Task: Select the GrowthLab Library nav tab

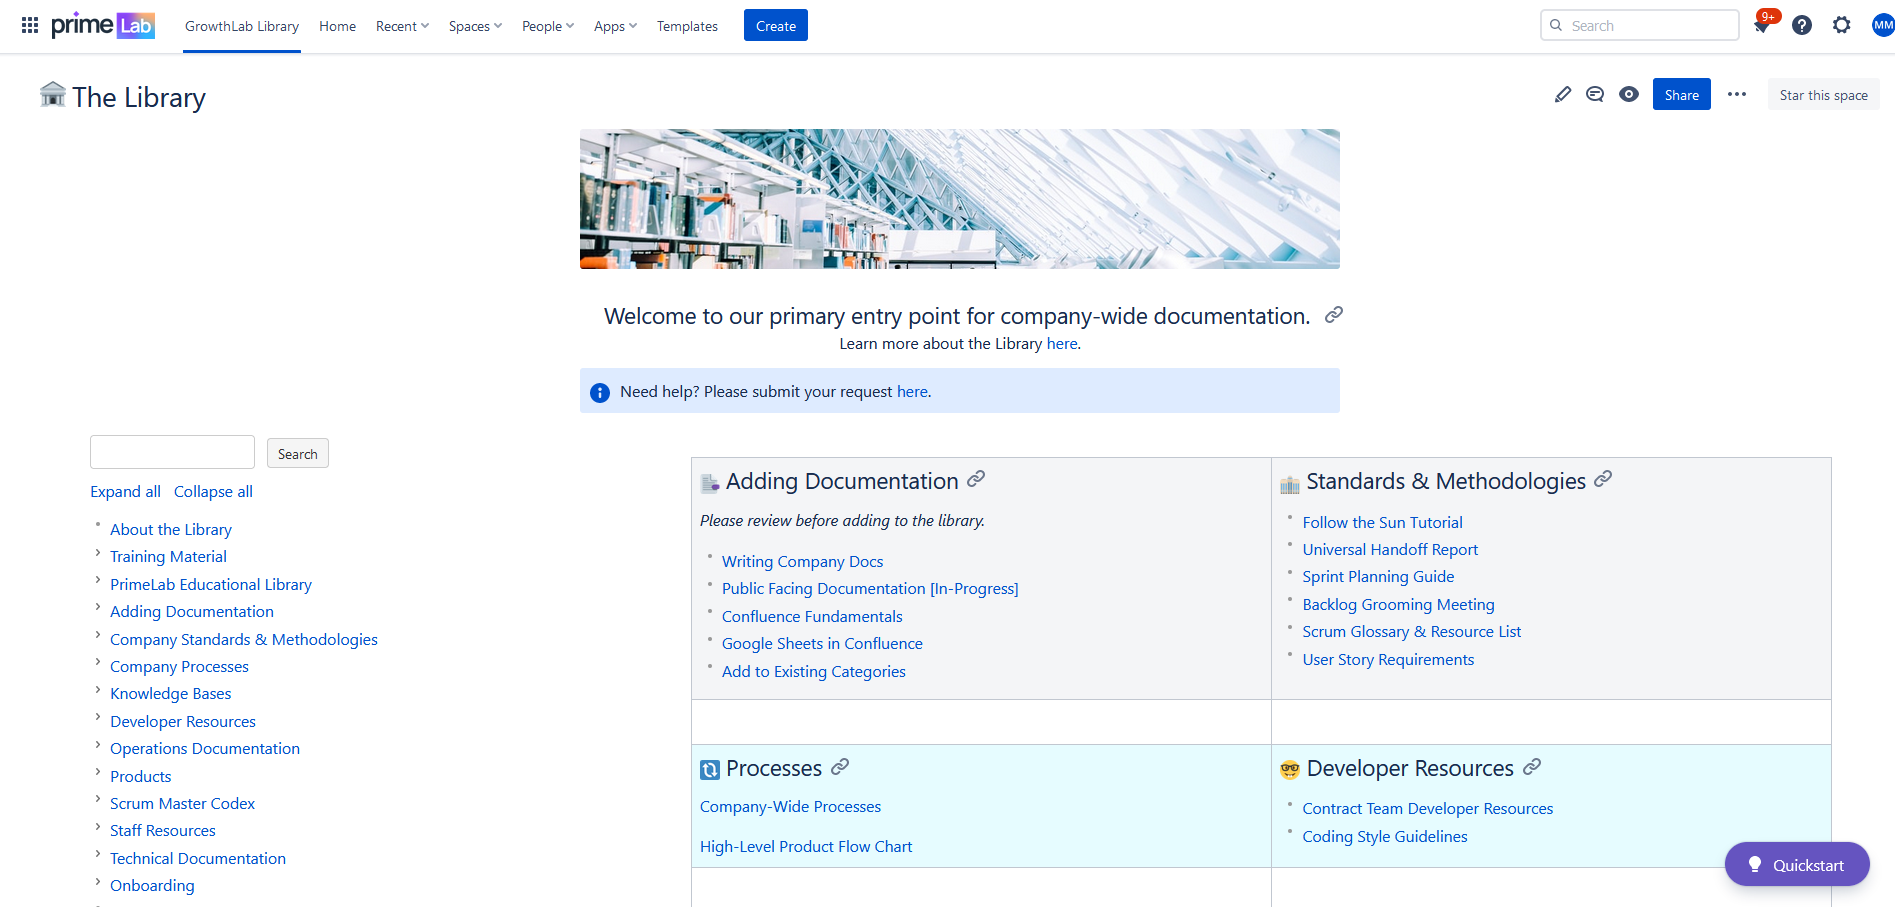Action: 242,26
